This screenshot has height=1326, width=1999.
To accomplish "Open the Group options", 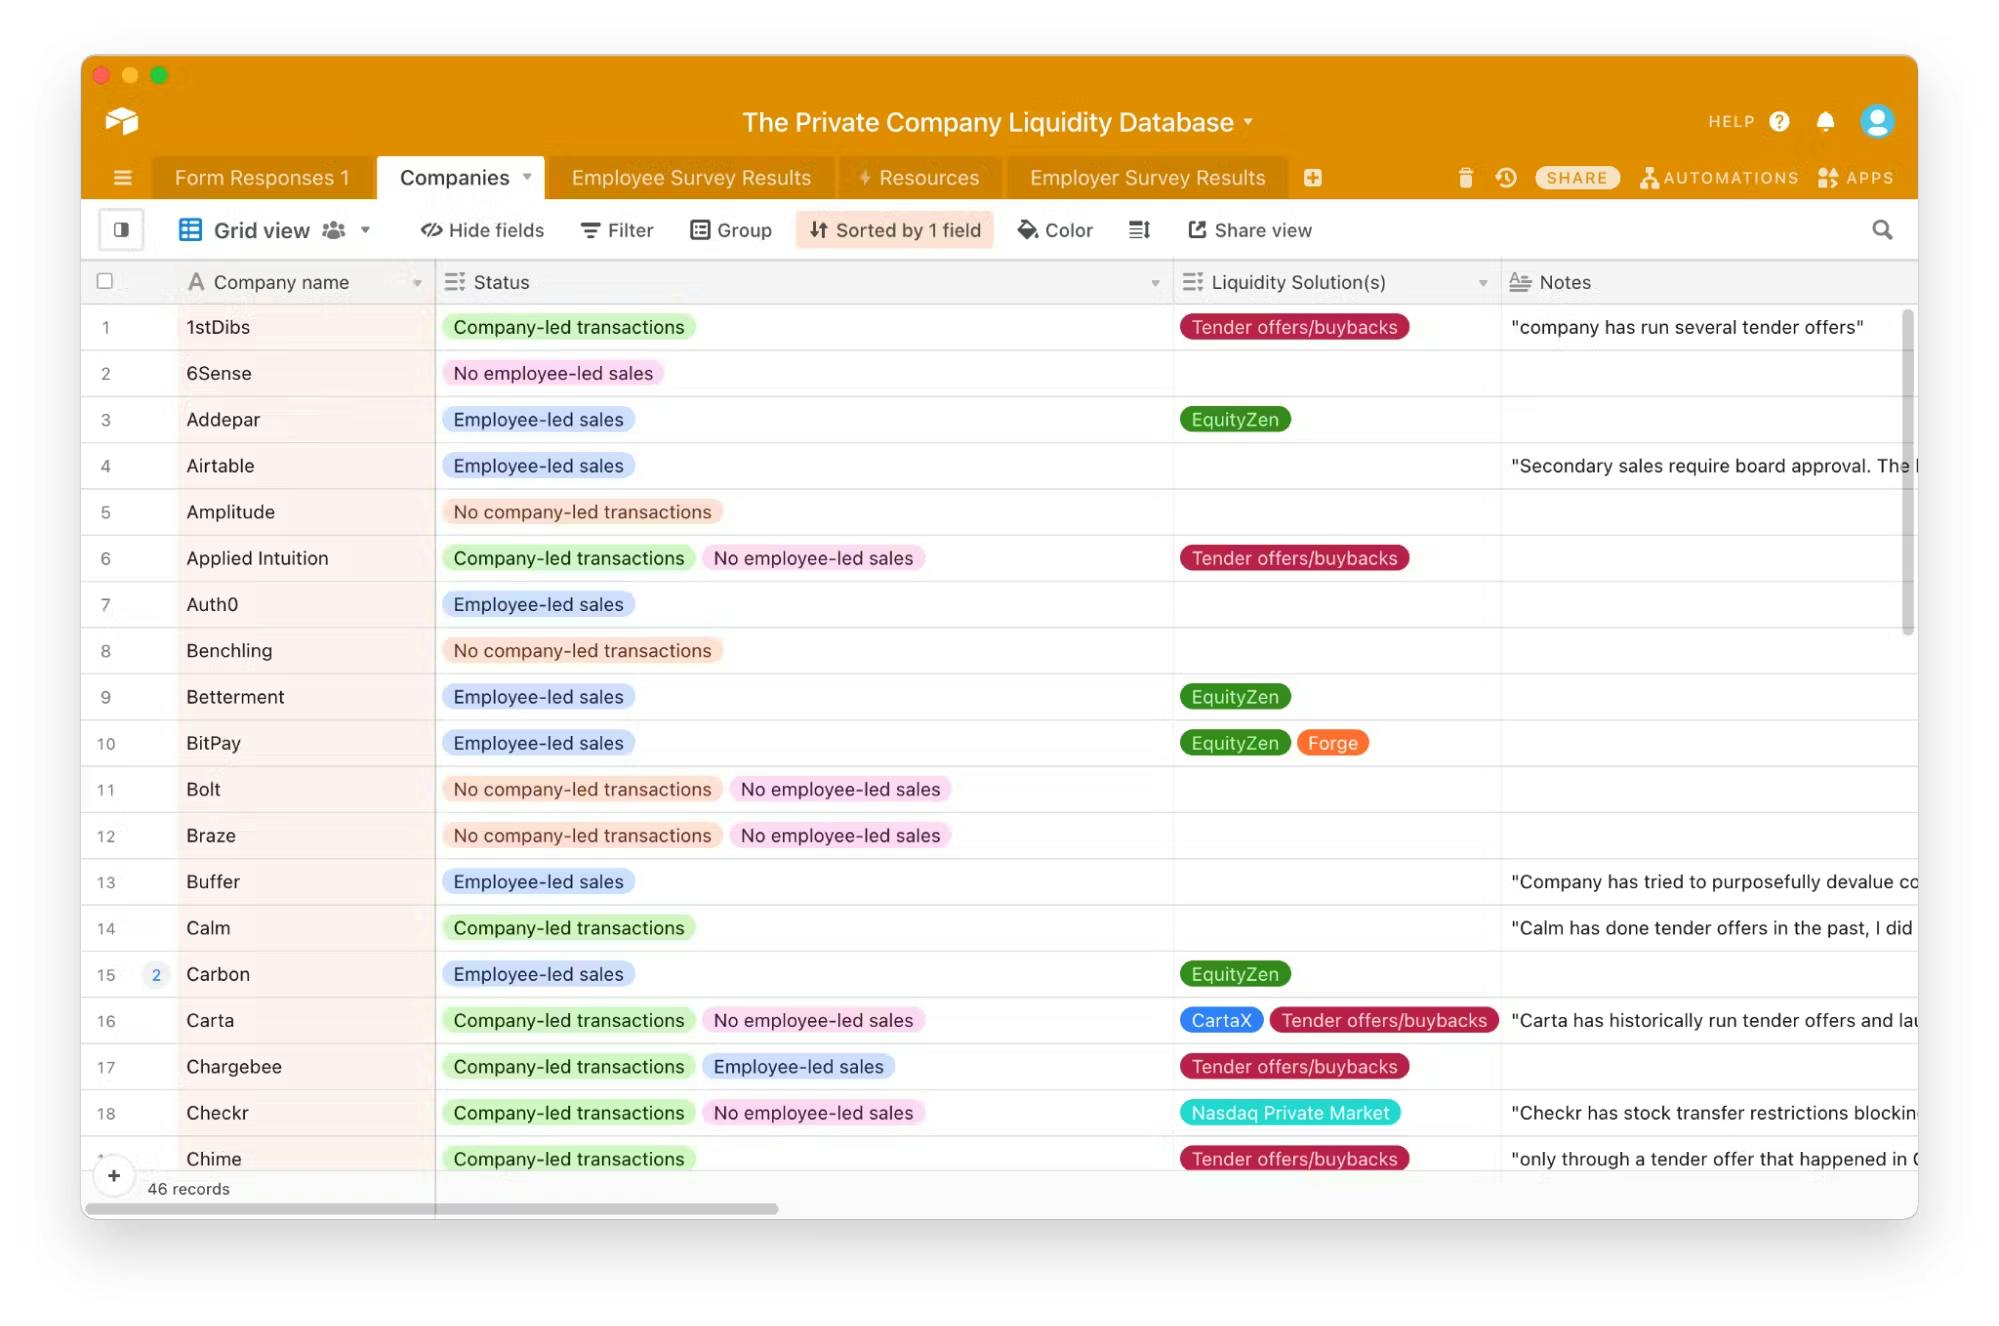I will [731, 230].
